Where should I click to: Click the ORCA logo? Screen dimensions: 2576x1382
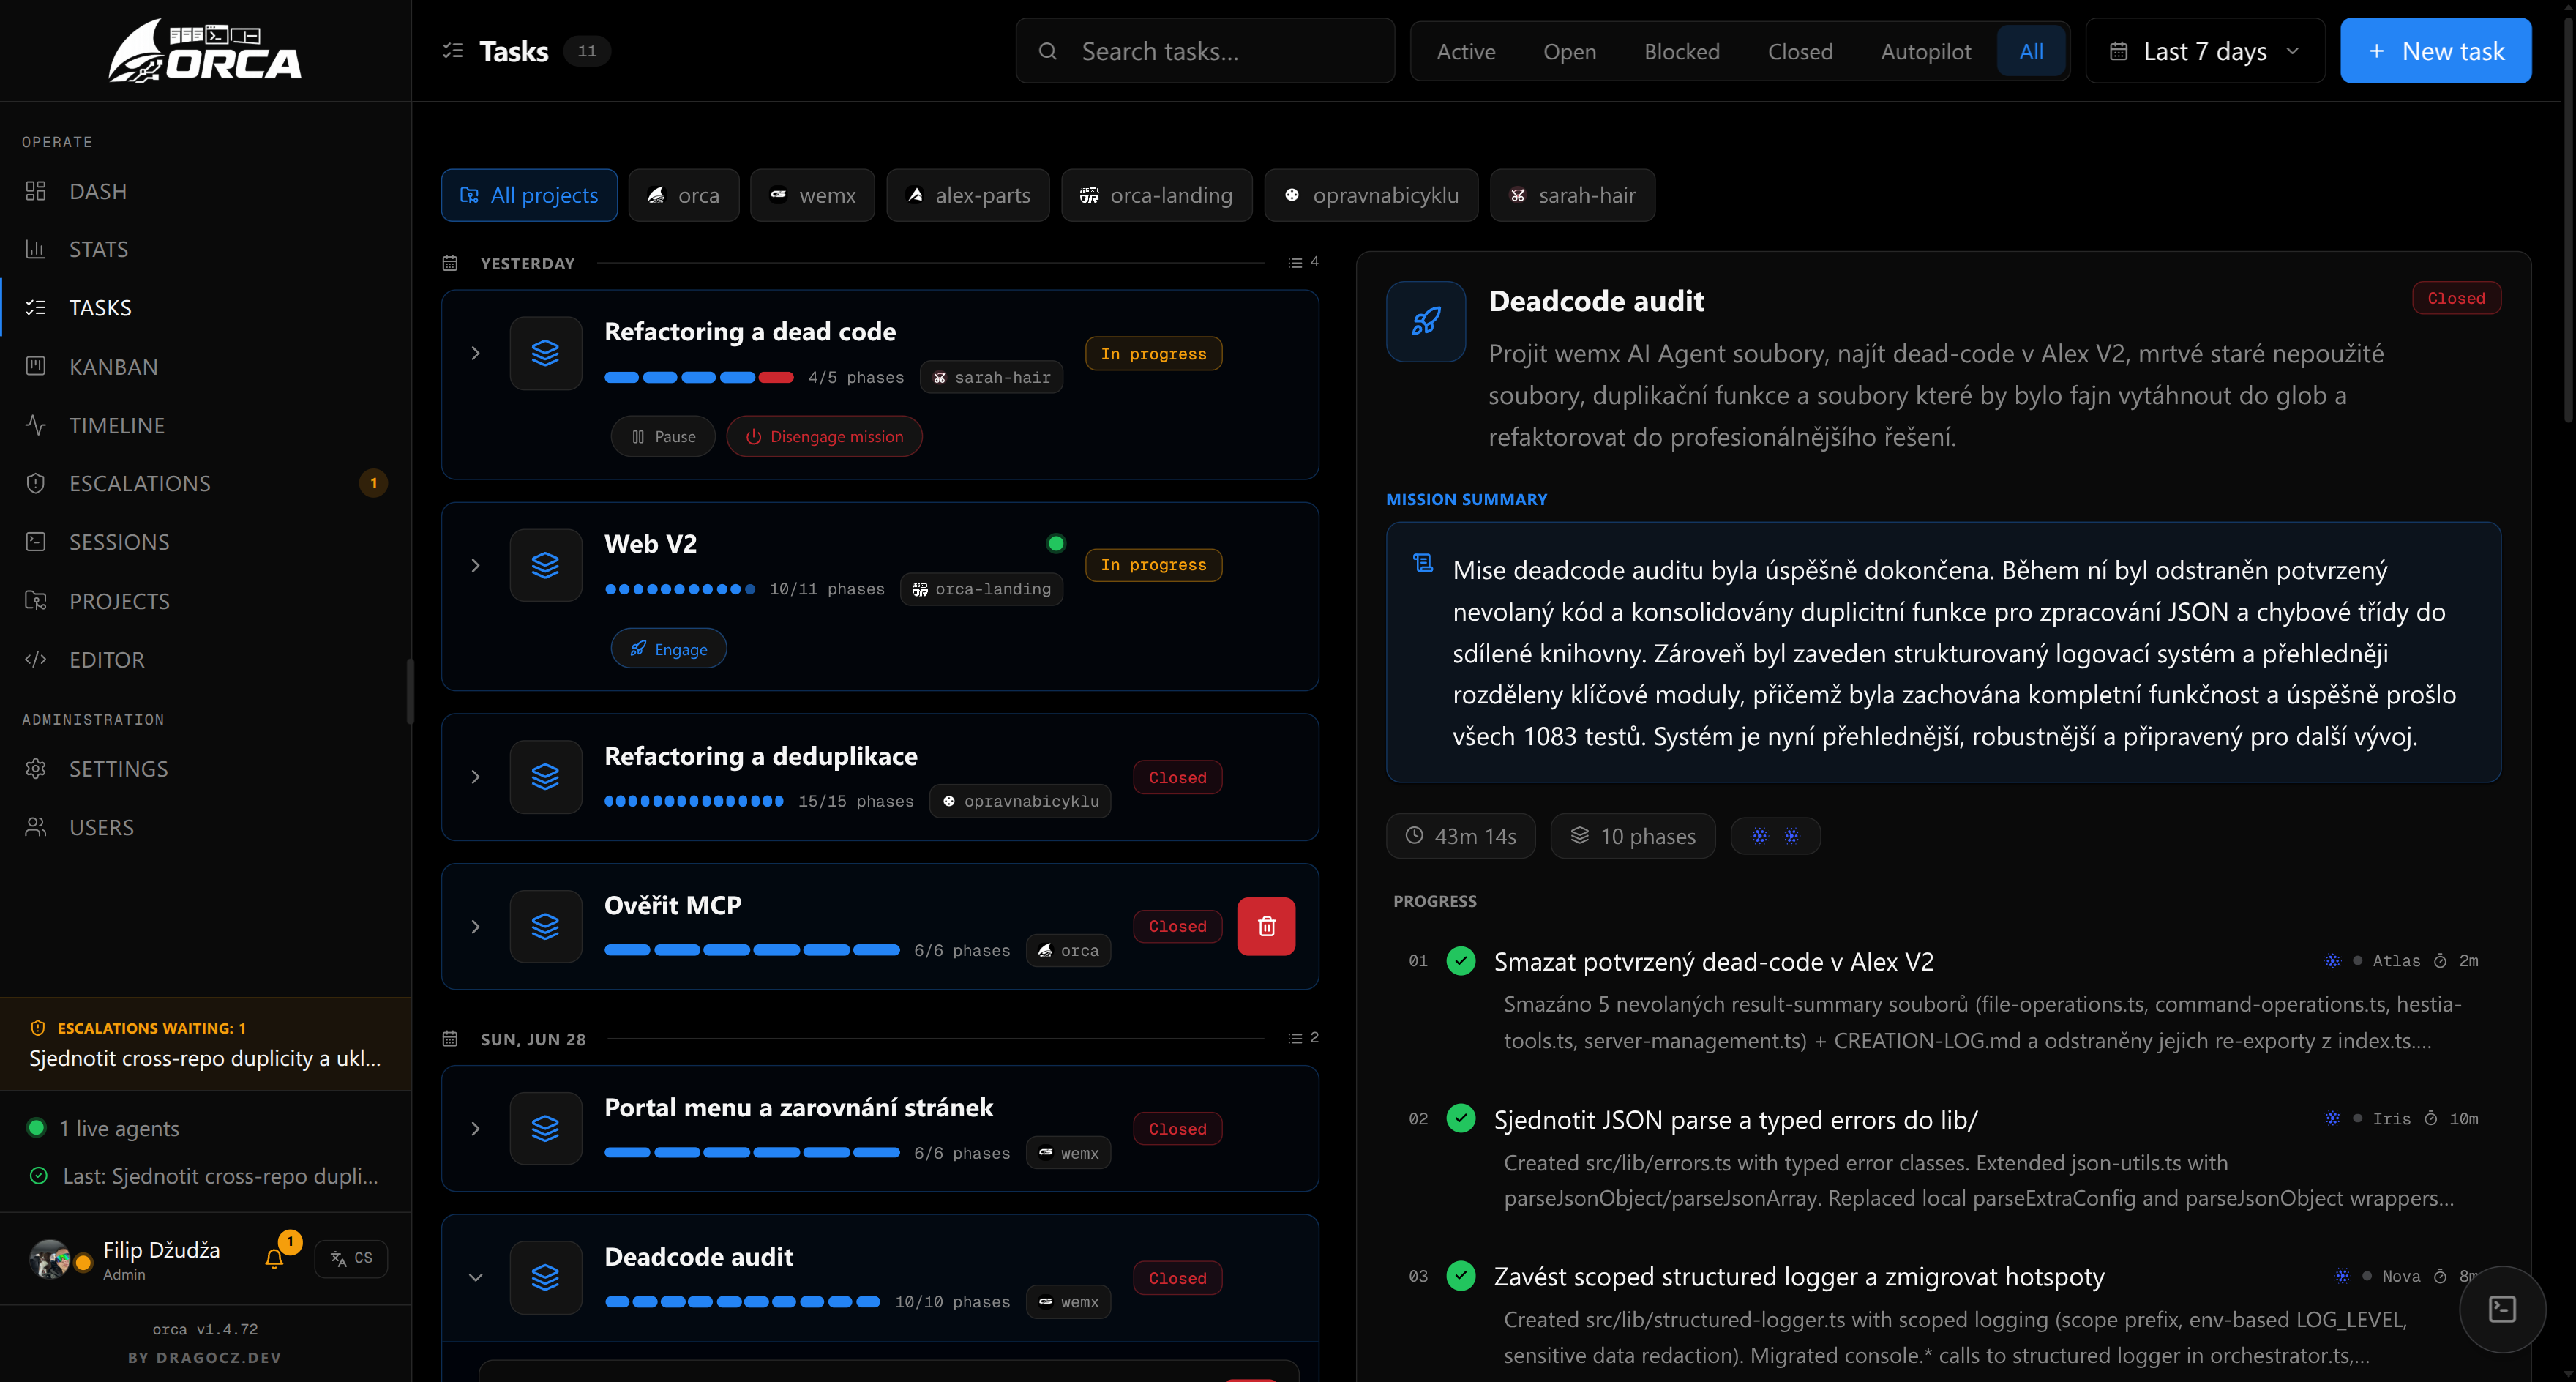coord(205,51)
